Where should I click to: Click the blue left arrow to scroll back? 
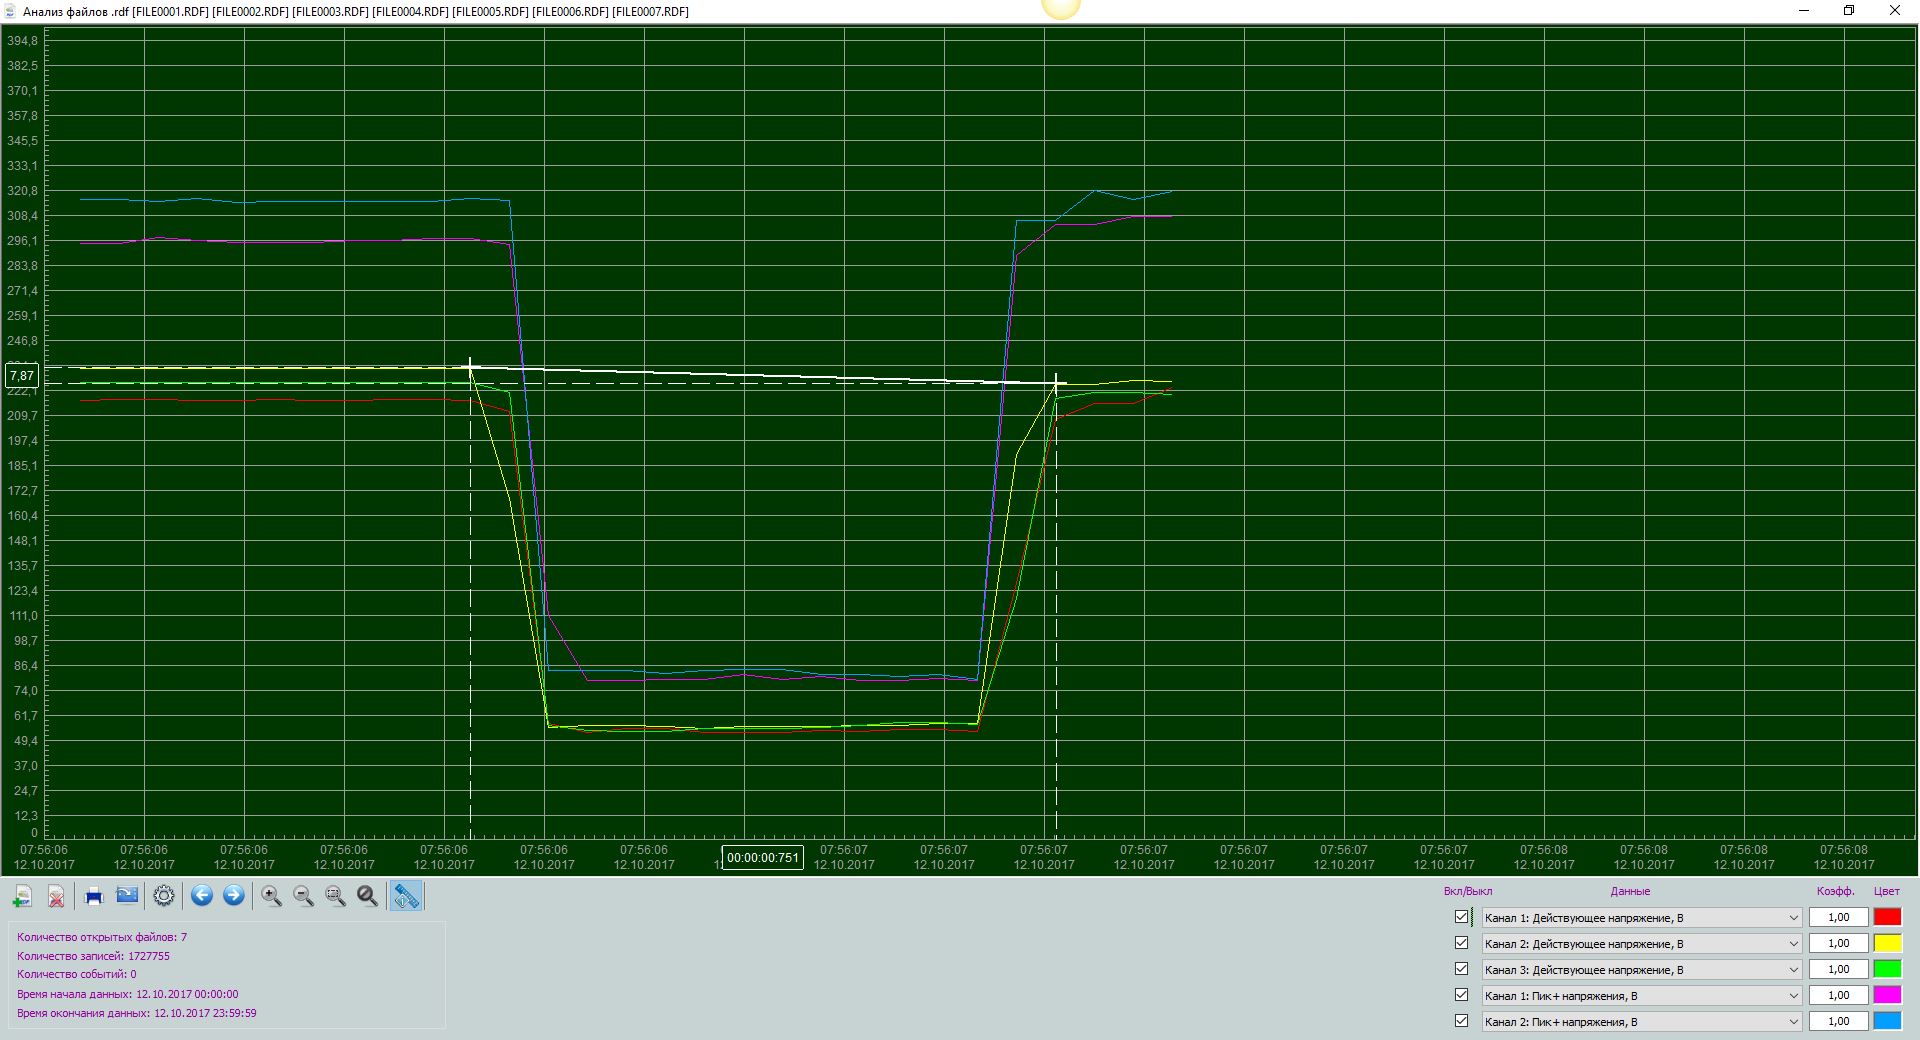(x=202, y=896)
